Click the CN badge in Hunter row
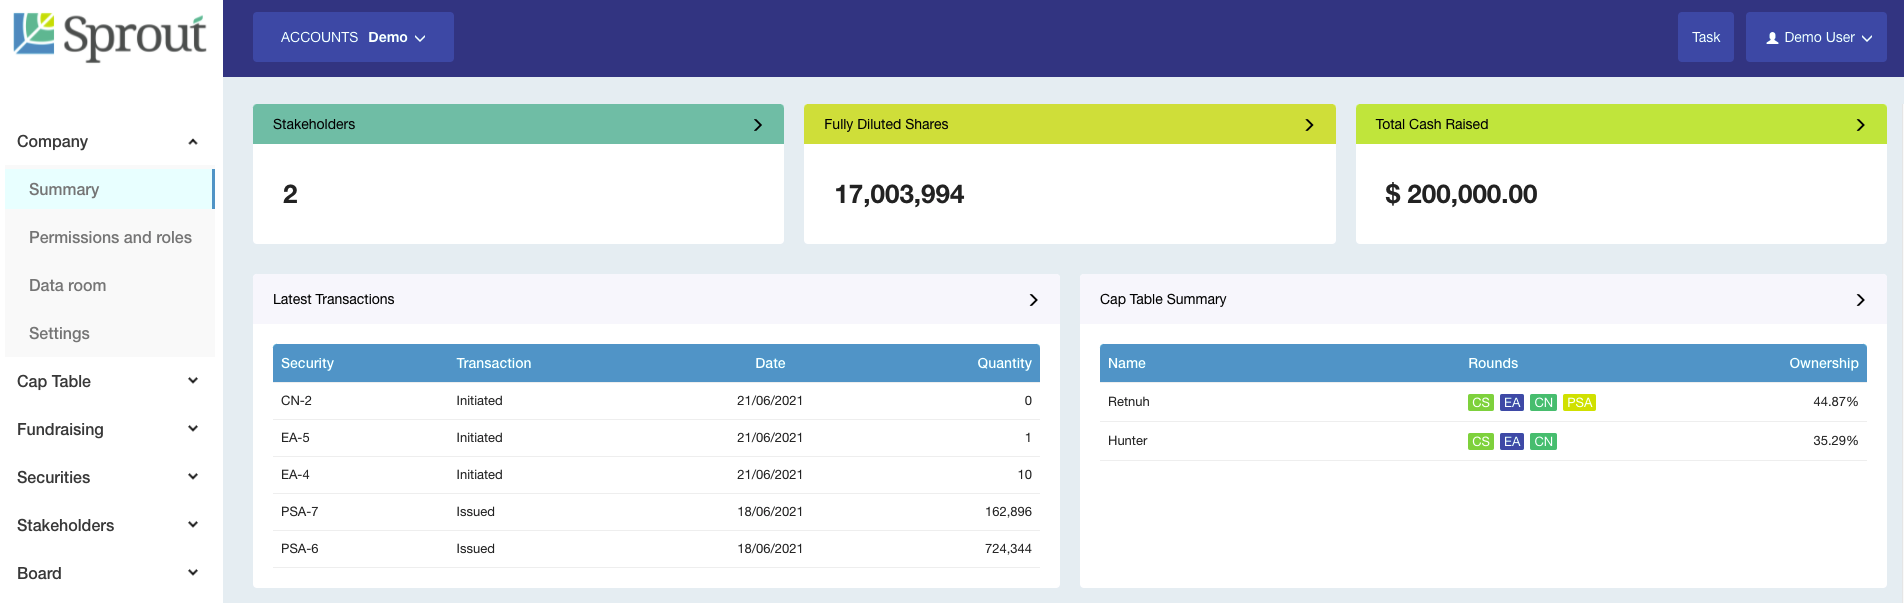The image size is (1904, 603). (1543, 442)
